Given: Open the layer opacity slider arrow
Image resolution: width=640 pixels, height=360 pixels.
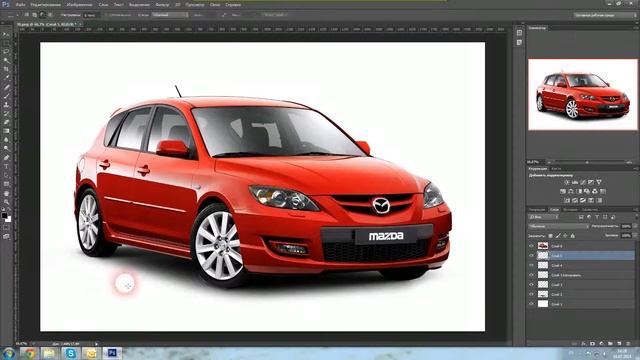Looking at the screenshot, I should pyautogui.click(x=635, y=226).
